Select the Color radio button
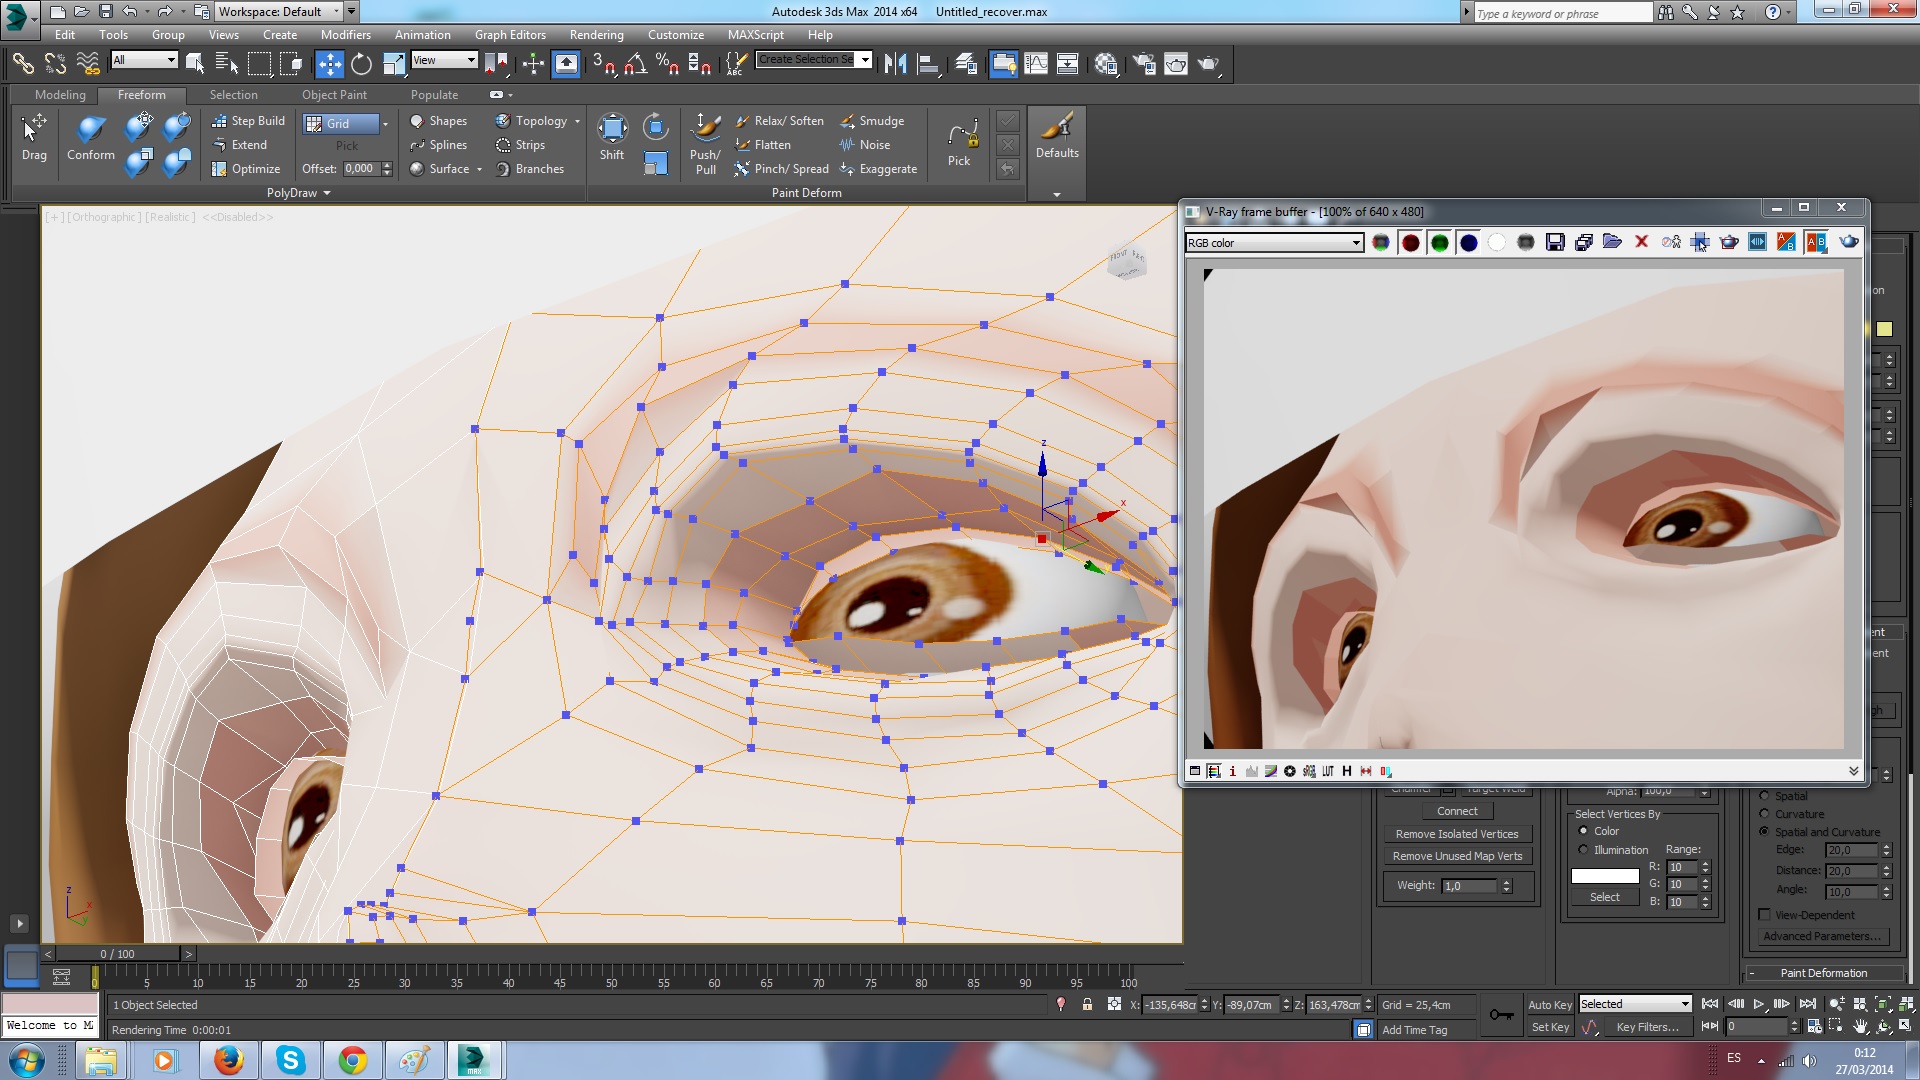 pyautogui.click(x=1583, y=831)
